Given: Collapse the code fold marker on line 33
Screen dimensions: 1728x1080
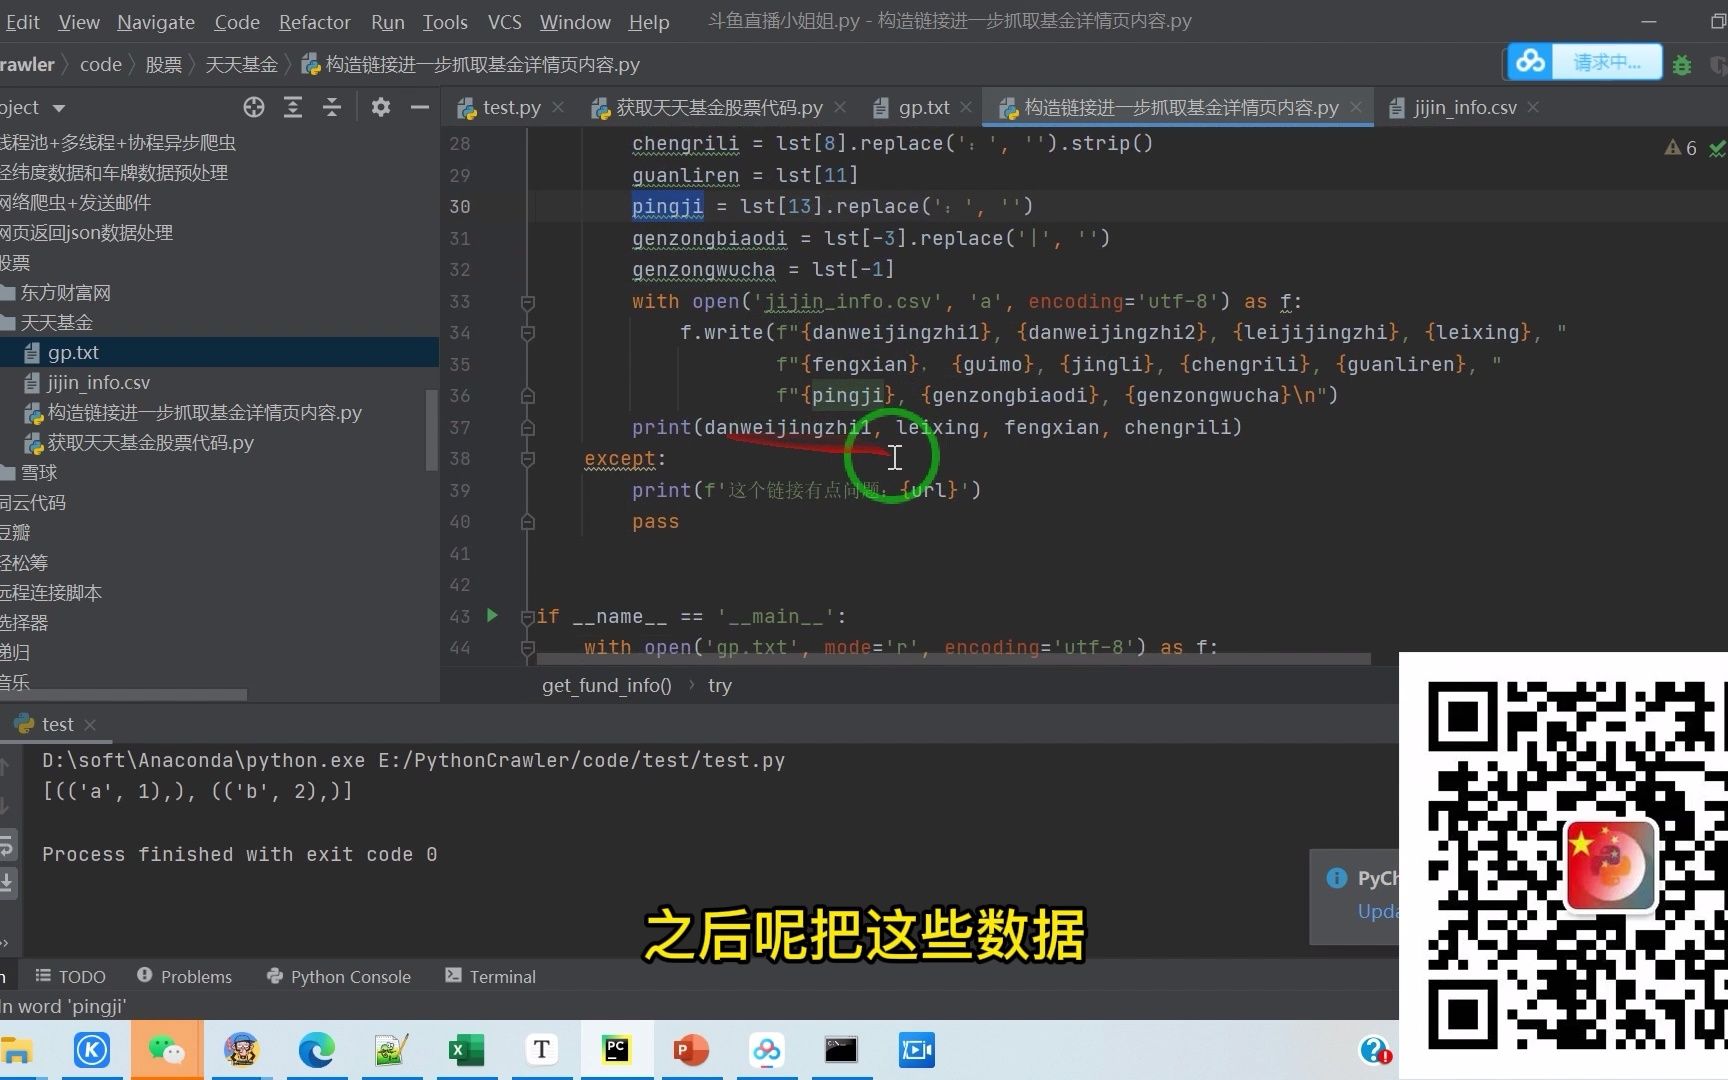Looking at the screenshot, I should click(x=527, y=302).
